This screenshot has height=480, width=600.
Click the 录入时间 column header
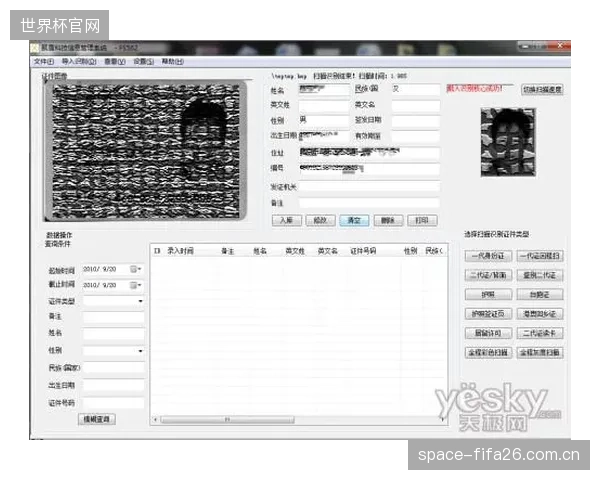[180, 251]
